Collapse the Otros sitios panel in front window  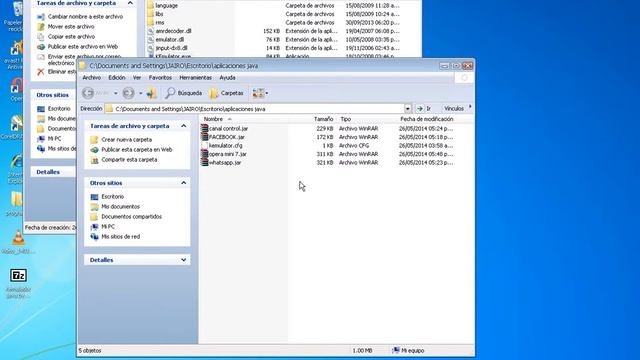184,183
